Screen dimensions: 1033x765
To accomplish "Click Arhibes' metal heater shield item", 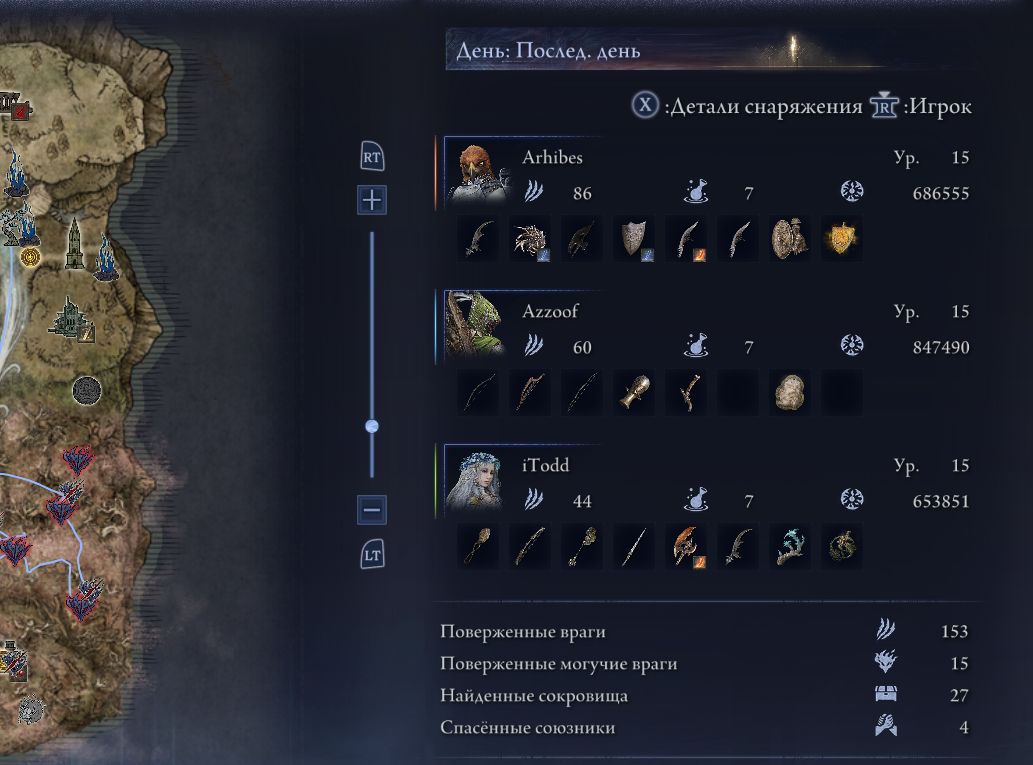I will click(x=634, y=239).
